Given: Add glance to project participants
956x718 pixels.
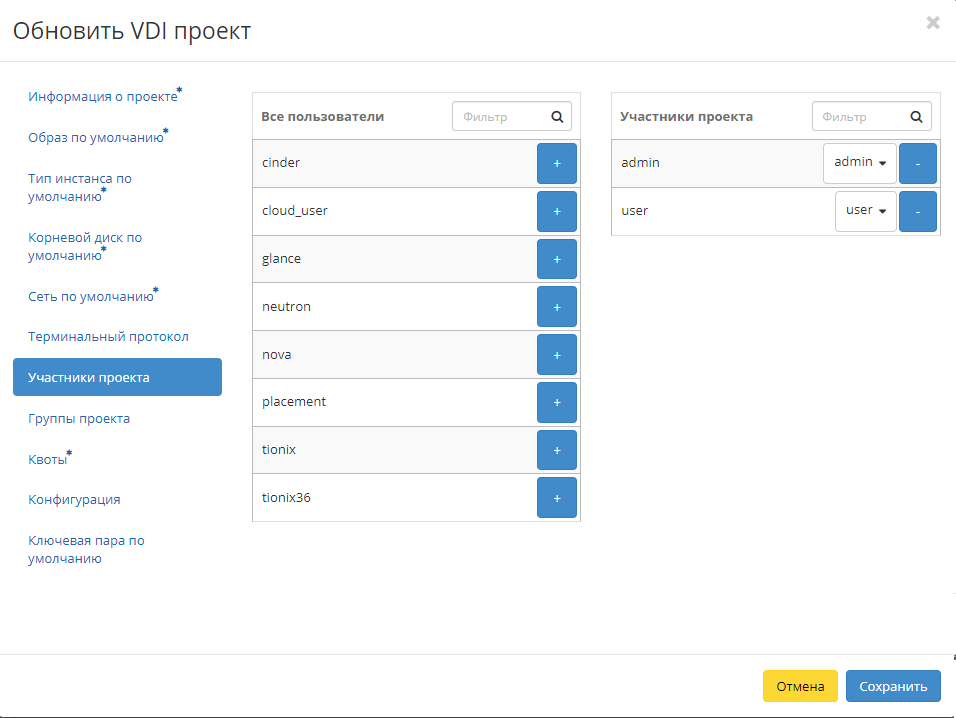Looking at the screenshot, I should tap(557, 258).
